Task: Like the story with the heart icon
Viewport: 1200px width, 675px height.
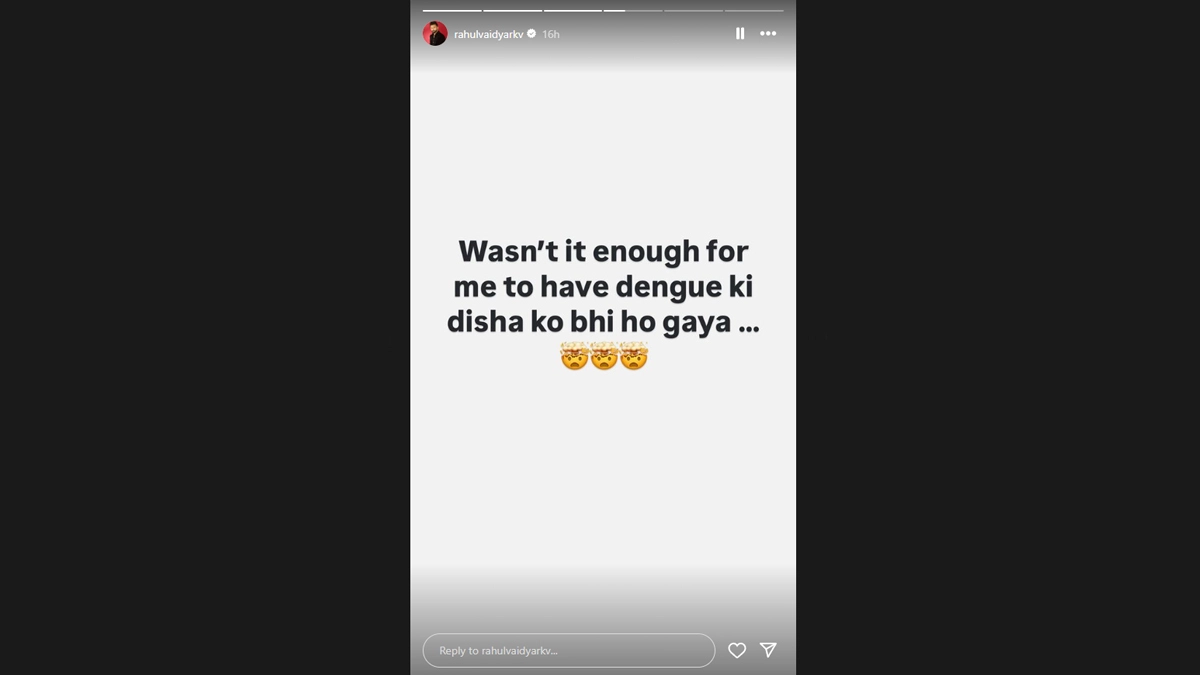Action: [x=737, y=650]
